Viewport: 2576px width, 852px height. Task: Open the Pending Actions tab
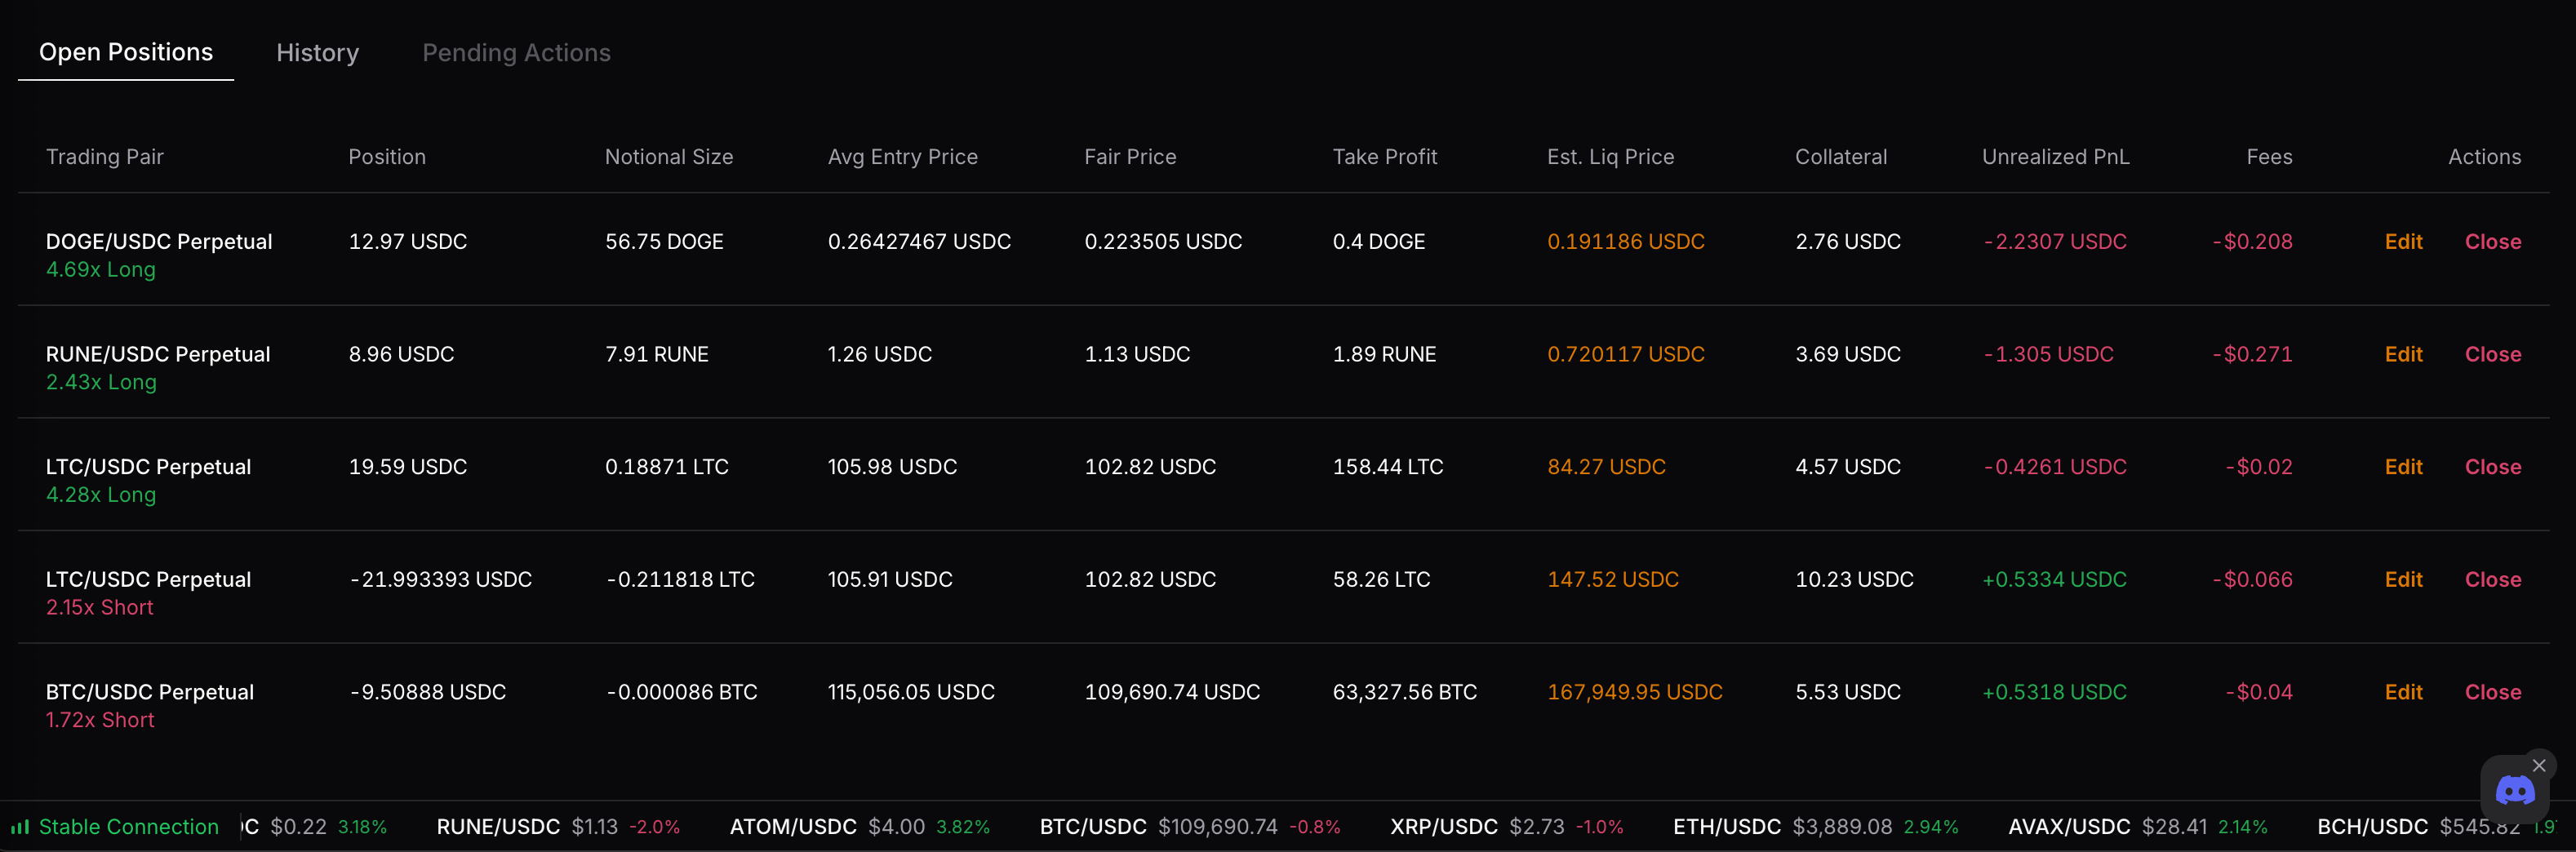(516, 53)
